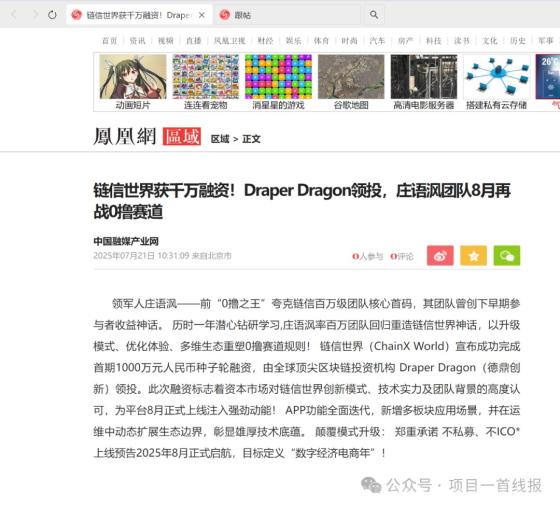Open 凤凰卫视 in the top navigation
This screenshot has width=560, height=508.
click(x=230, y=41)
